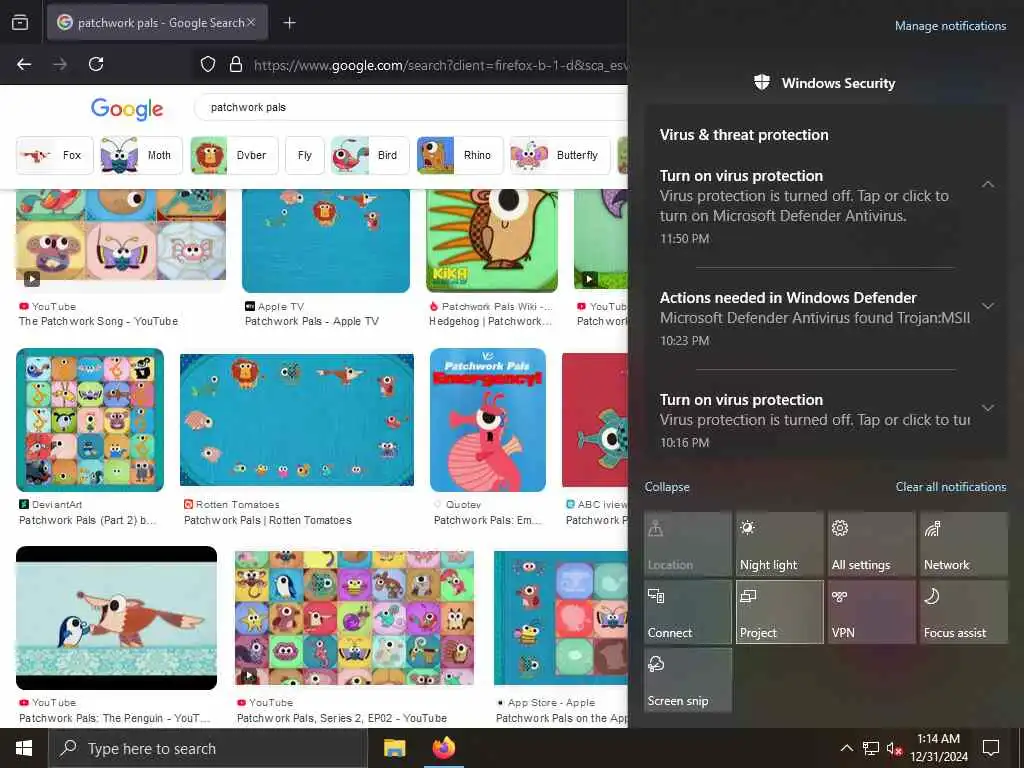Collapse the 11:50 PM virus protection notification

[988, 185]
